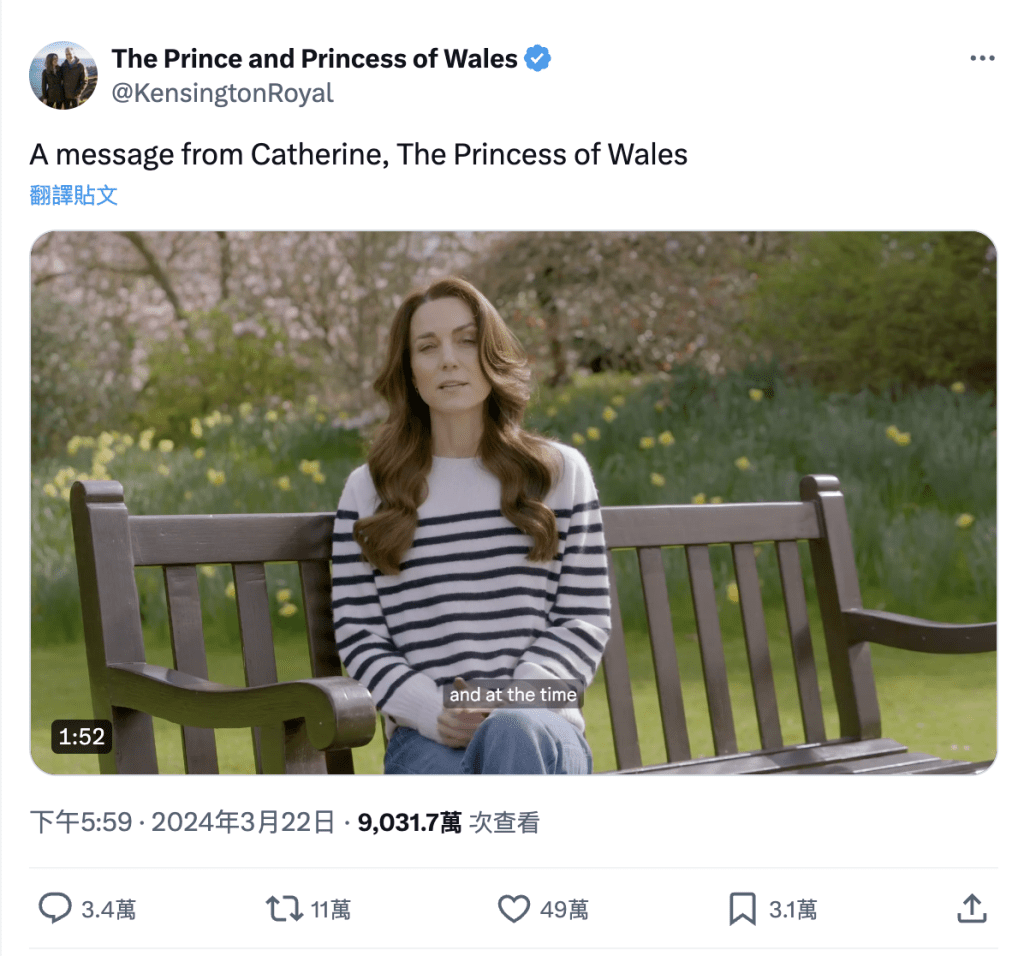
Task: Click the 49萬 like count
Action: click(x=564, y=909)
